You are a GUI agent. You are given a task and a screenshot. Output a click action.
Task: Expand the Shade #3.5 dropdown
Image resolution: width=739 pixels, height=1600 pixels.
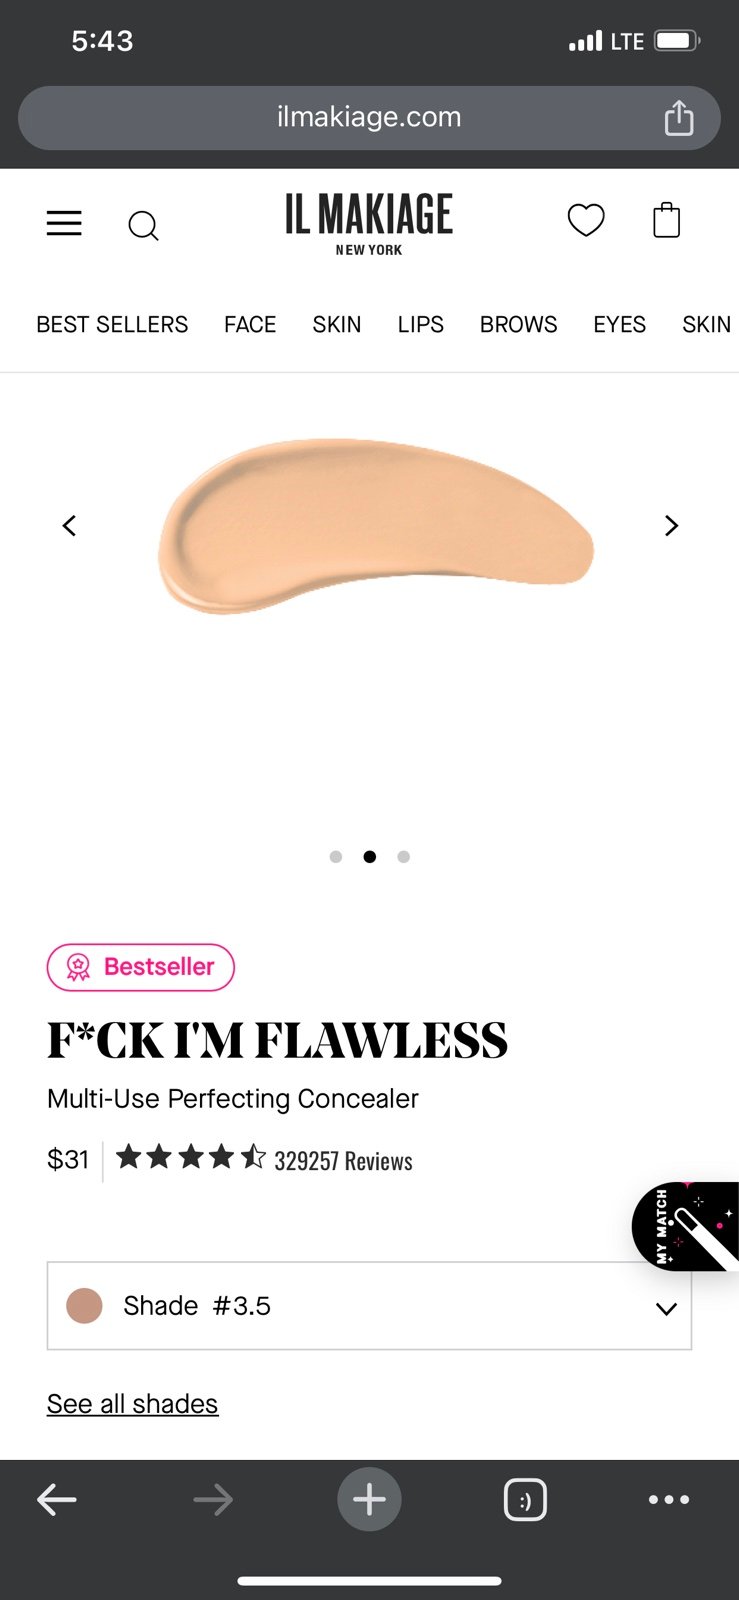coord(369,1306)
